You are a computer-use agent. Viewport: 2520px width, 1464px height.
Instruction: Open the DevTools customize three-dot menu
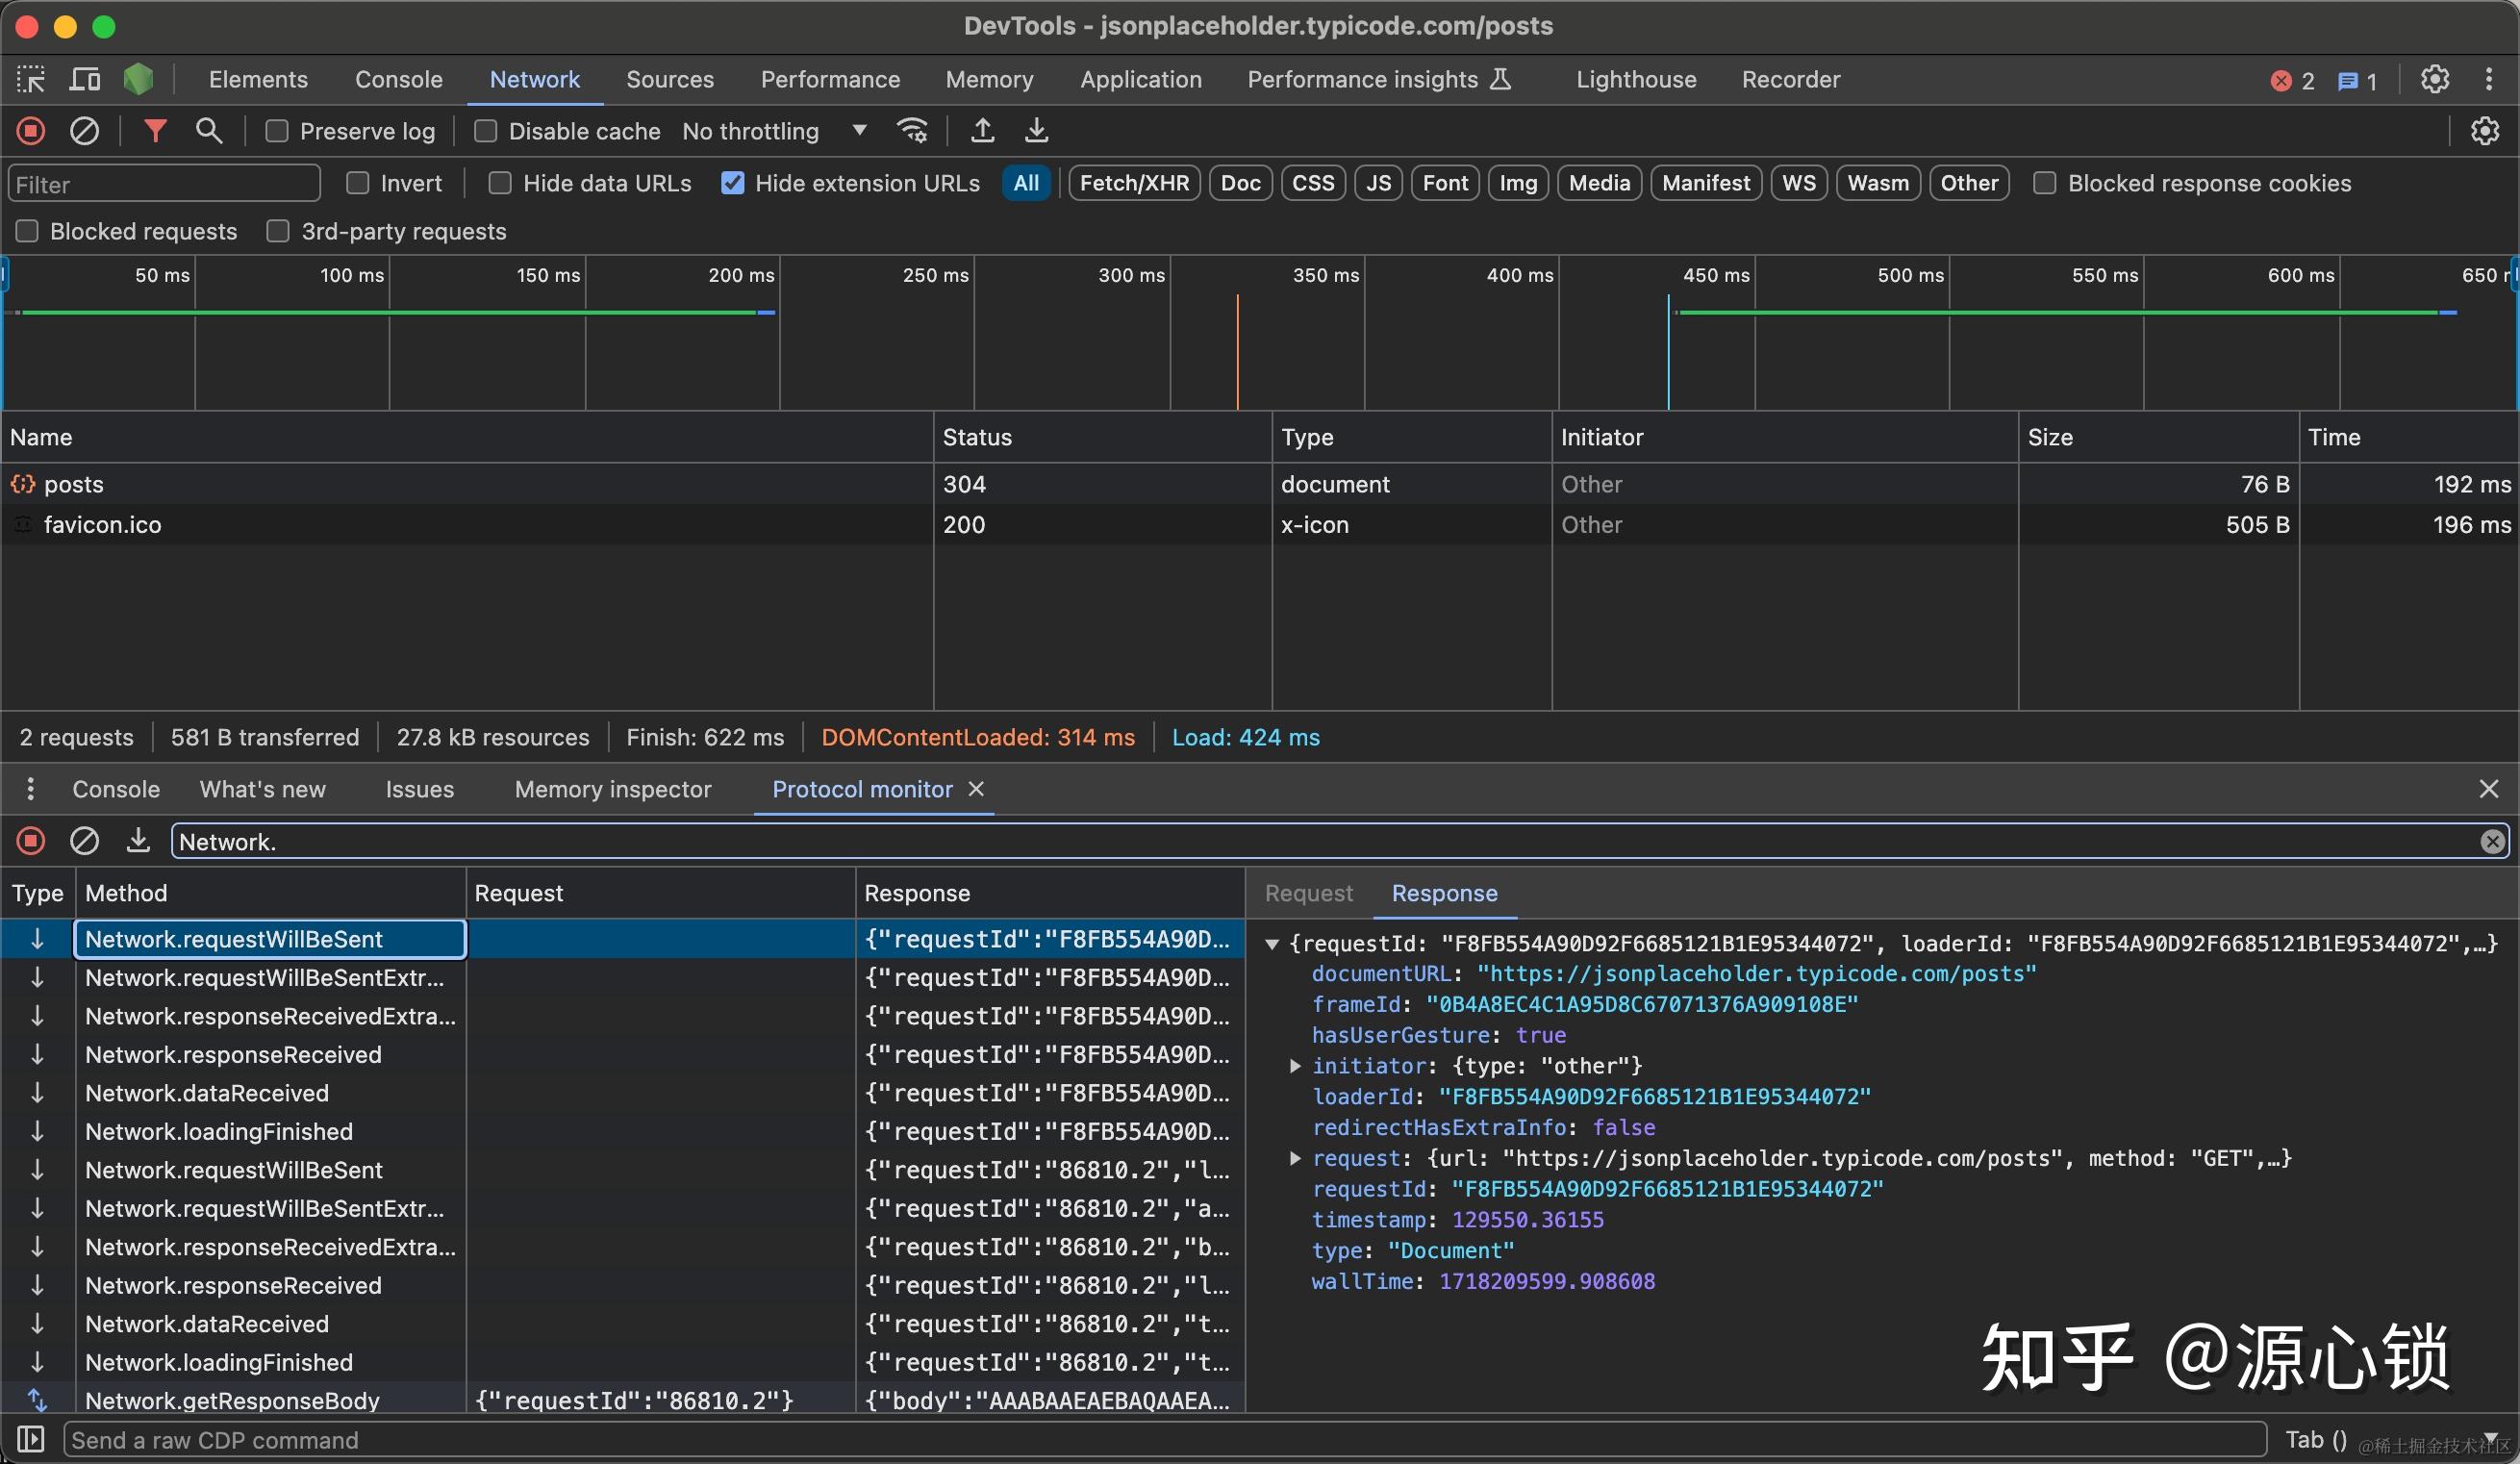pyautogui.click(x=2489, y=79)
